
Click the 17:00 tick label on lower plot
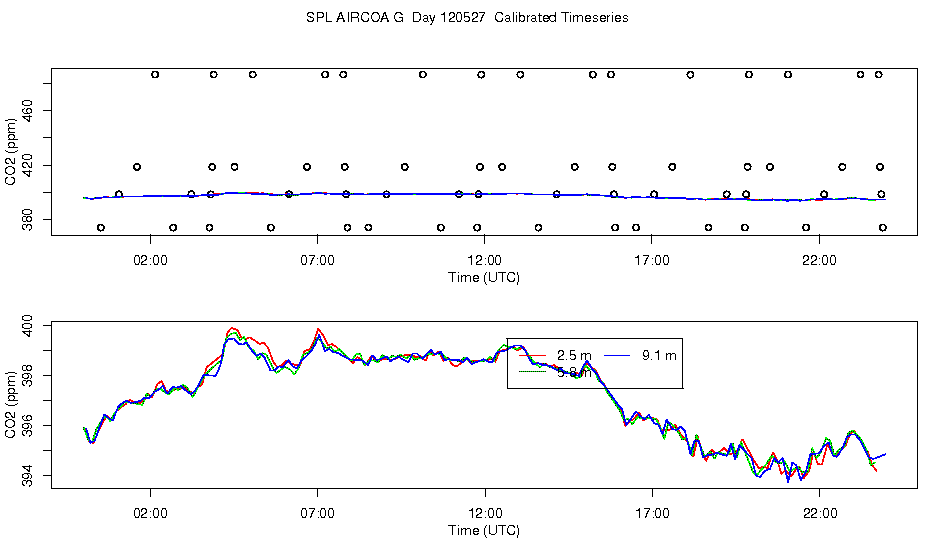[652, 513]
